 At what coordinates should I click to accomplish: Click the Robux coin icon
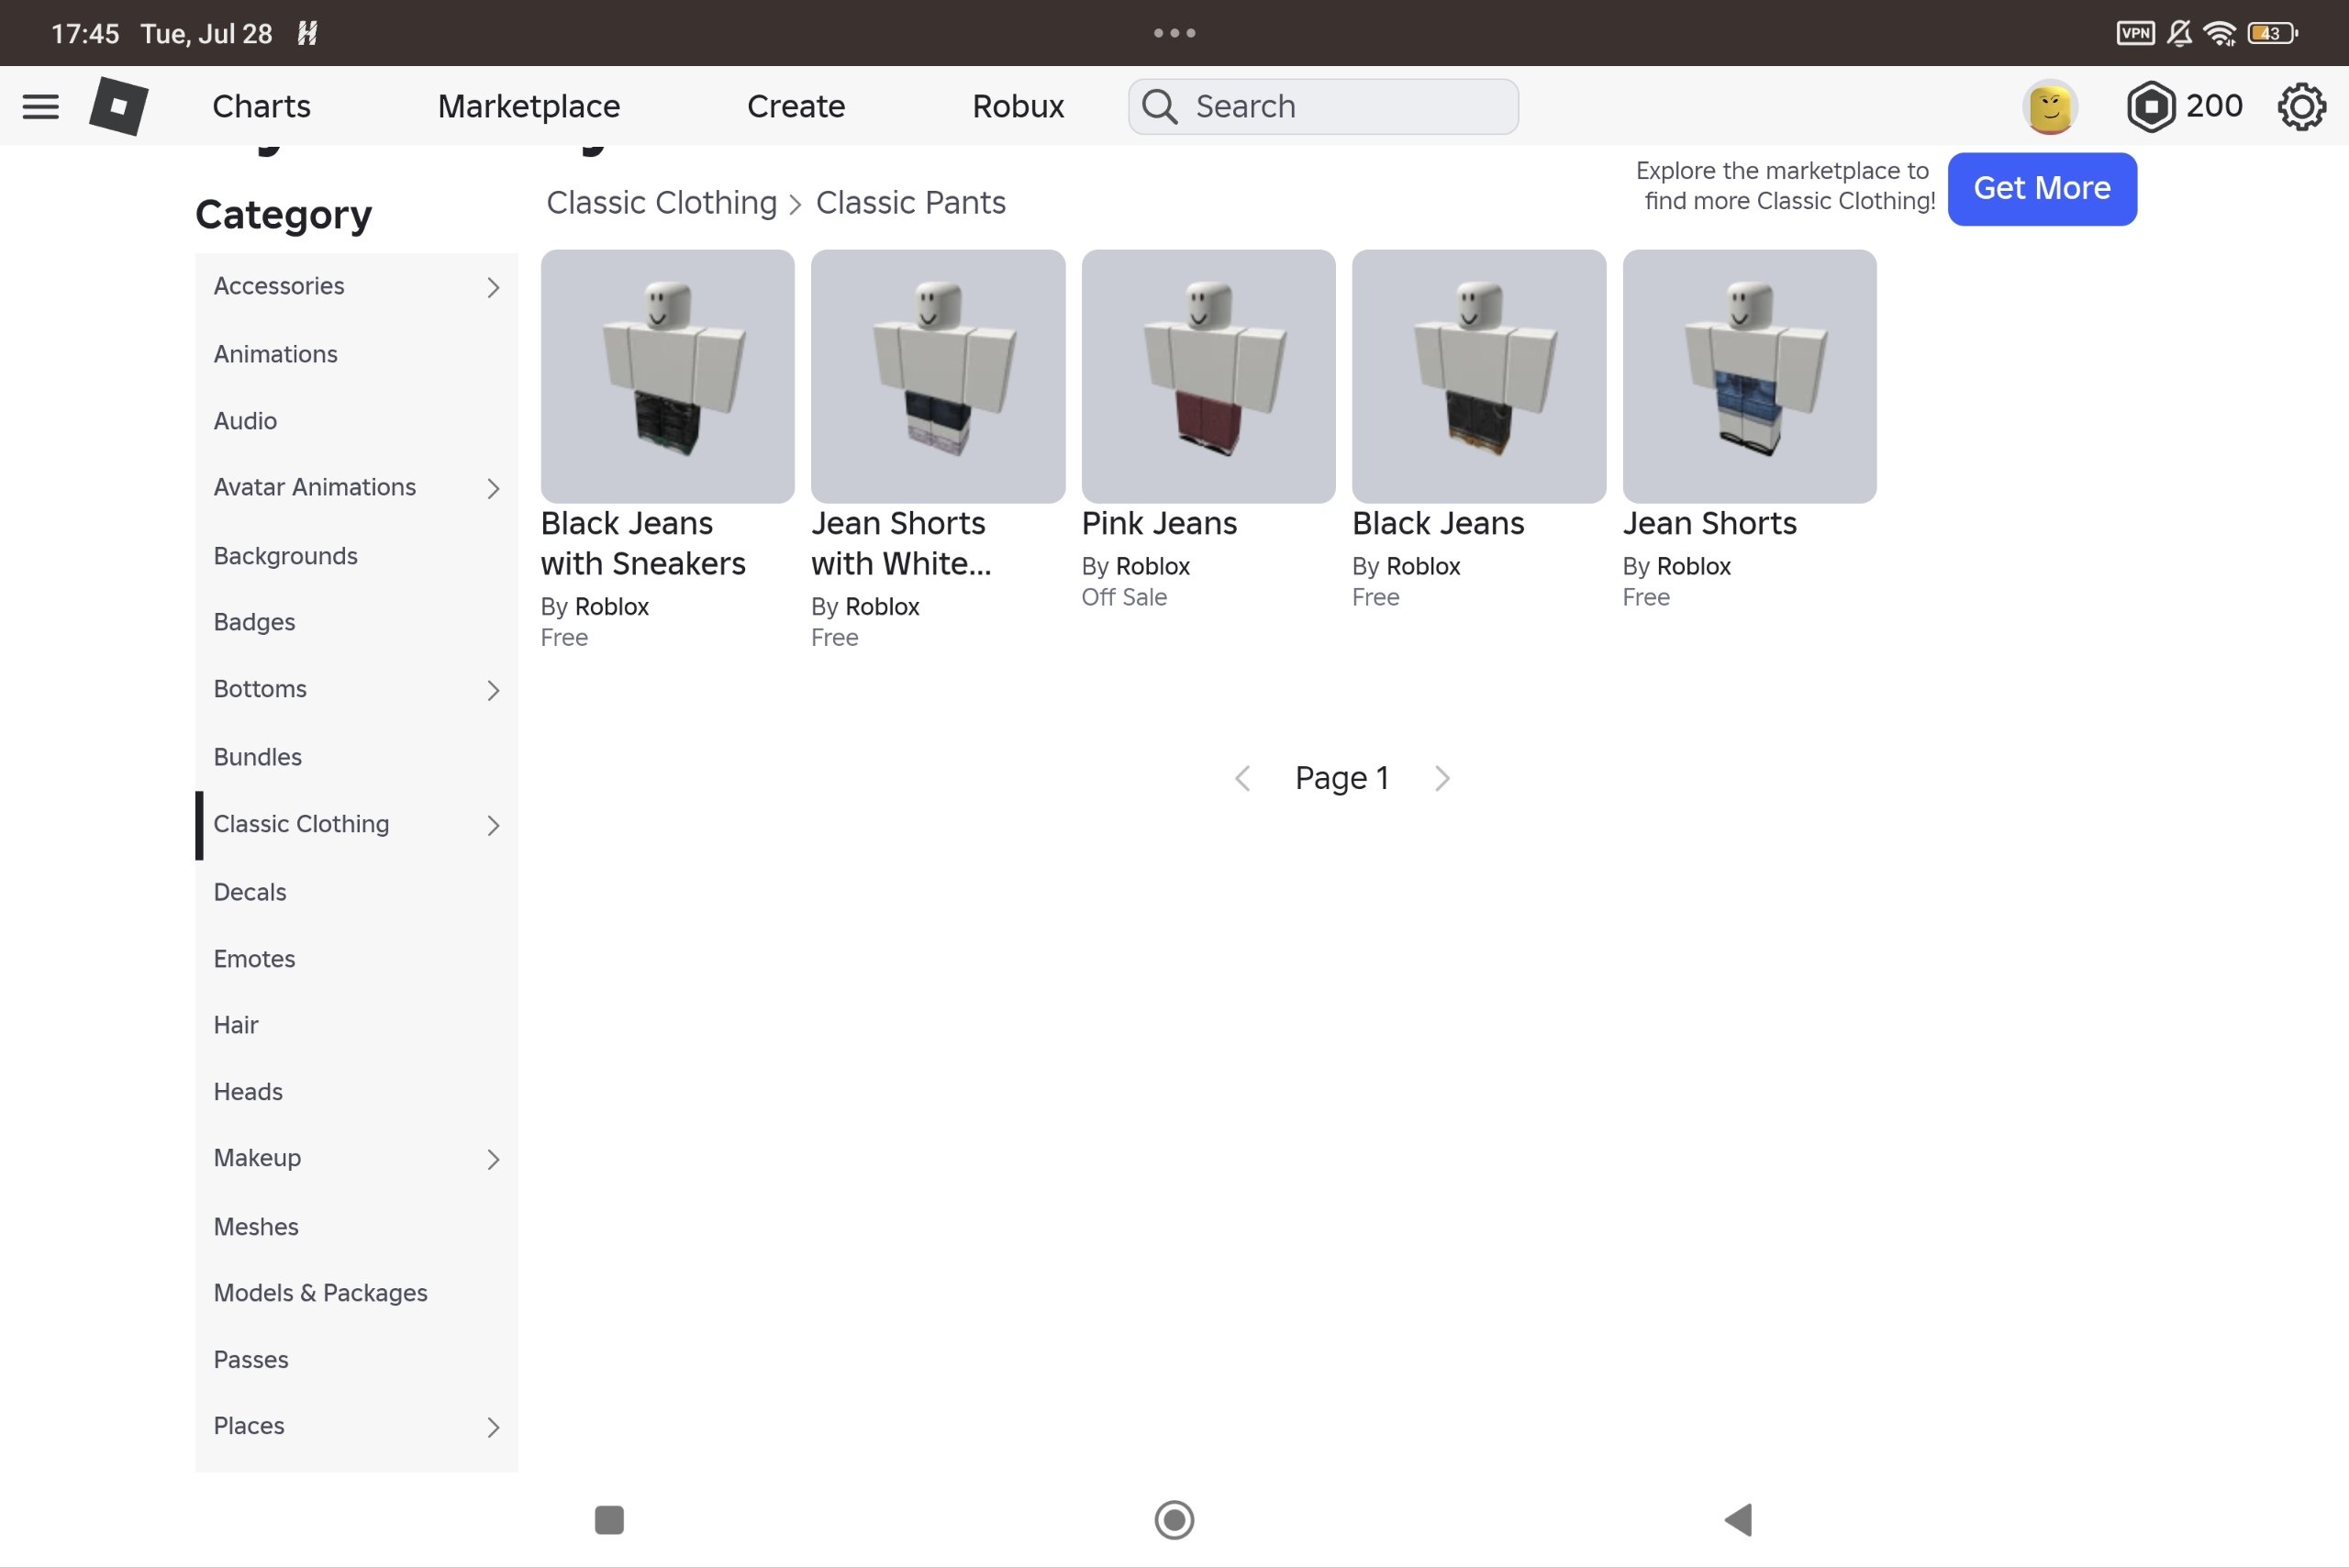point(2151,106)
